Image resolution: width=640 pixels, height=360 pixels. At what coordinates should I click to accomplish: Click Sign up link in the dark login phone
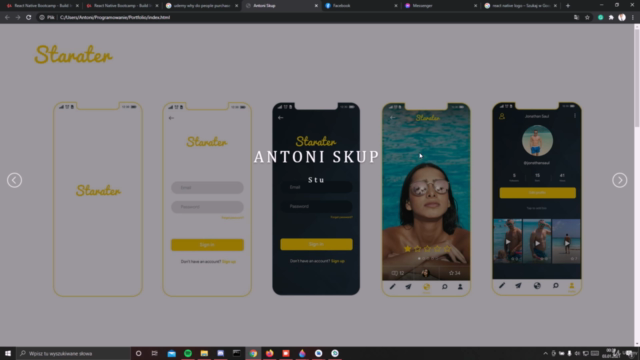click(338, 261)
